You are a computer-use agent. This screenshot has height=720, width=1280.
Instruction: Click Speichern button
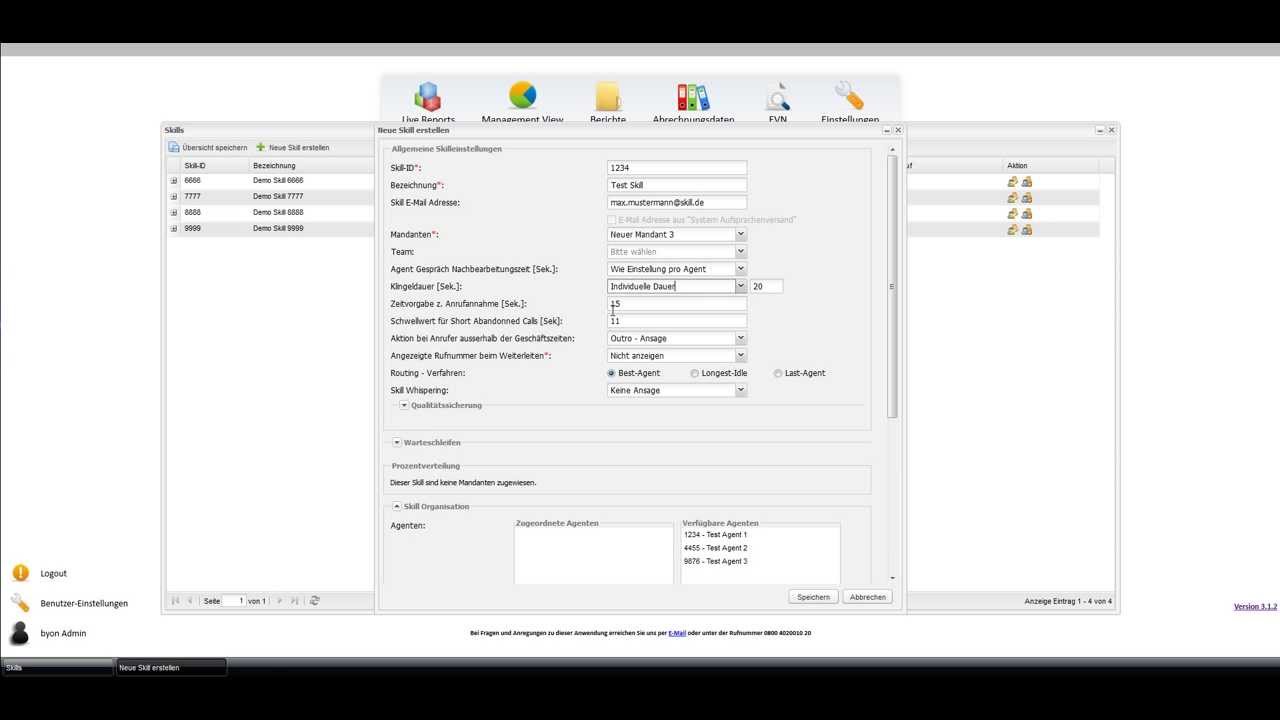click(x=813, y=597)
